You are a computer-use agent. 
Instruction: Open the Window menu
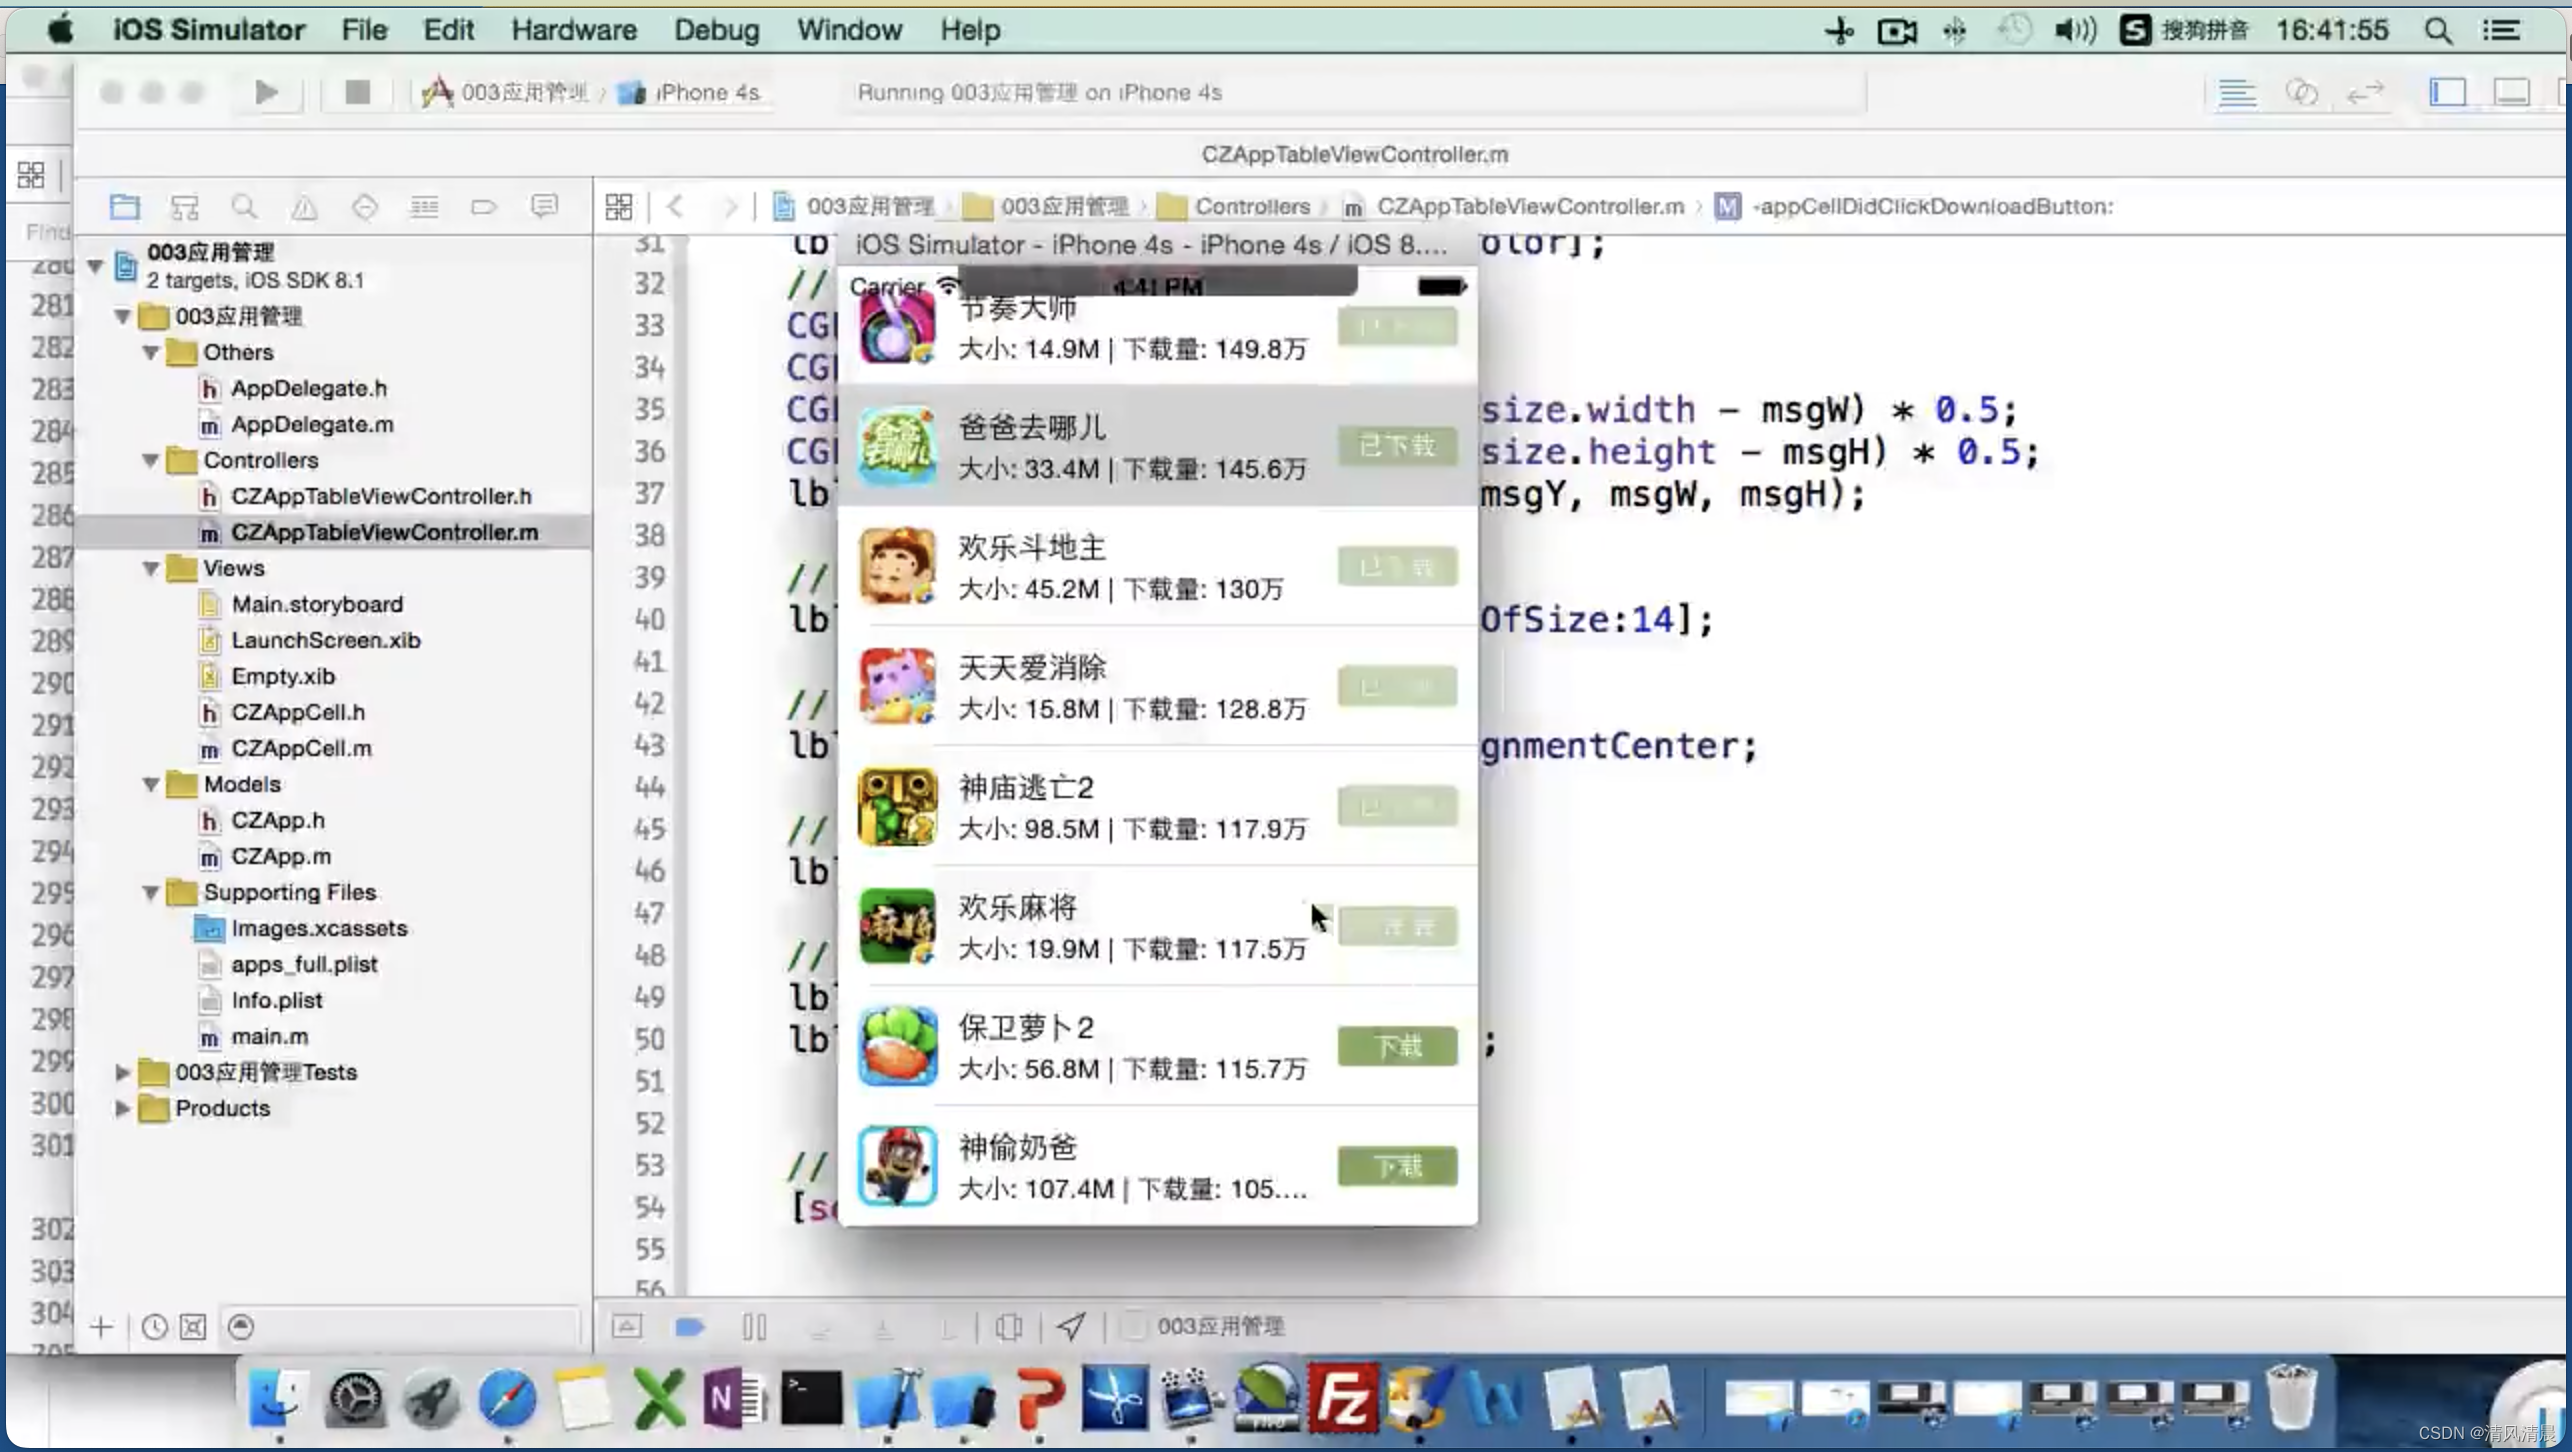[849, 30]
